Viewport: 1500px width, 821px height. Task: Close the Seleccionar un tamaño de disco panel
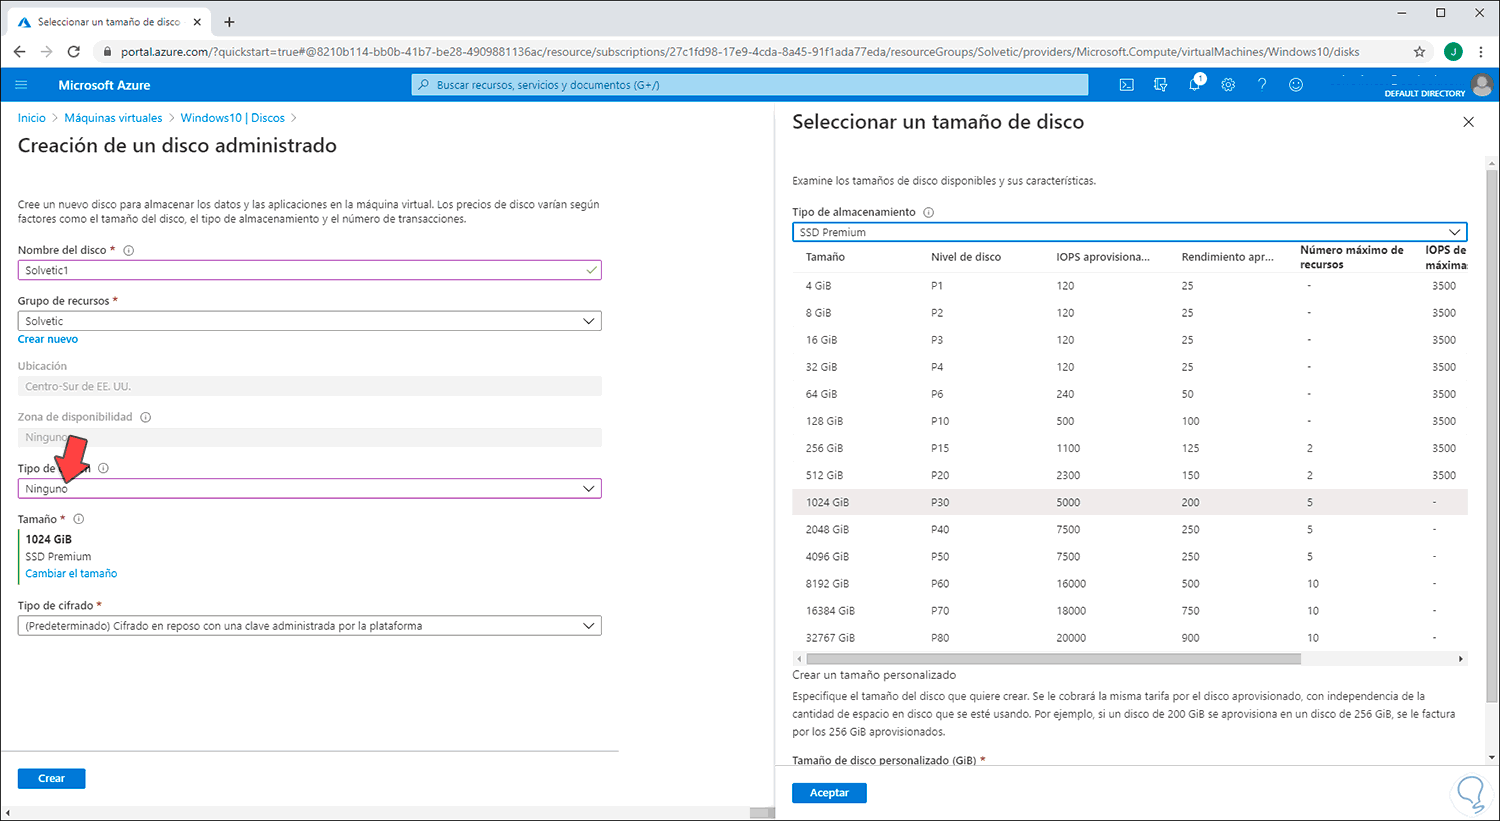tap(1468, 122)
